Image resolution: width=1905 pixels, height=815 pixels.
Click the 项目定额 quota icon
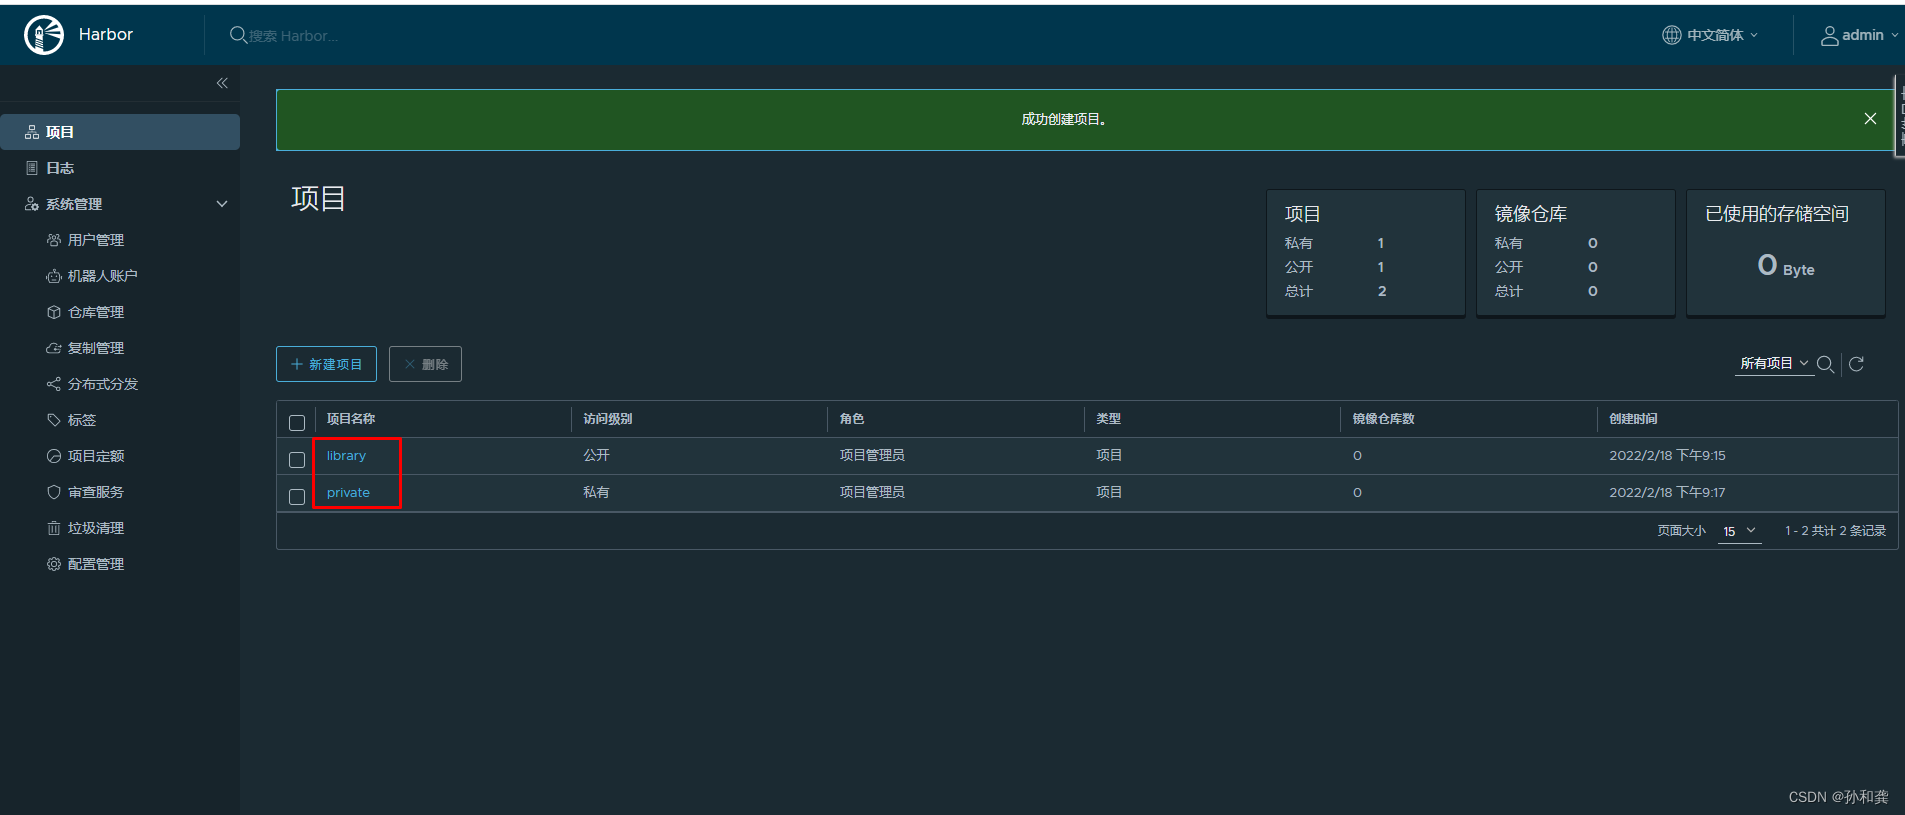(54, 456)
